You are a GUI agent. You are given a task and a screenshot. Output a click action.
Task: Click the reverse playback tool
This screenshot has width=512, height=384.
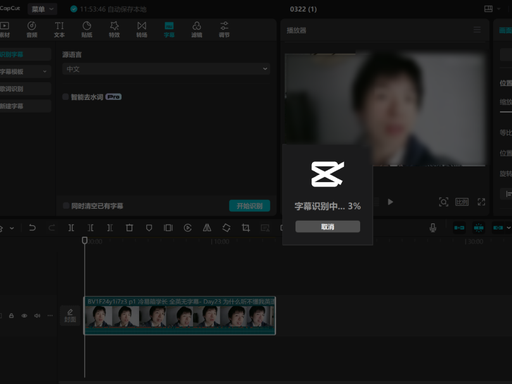(188, 228)
